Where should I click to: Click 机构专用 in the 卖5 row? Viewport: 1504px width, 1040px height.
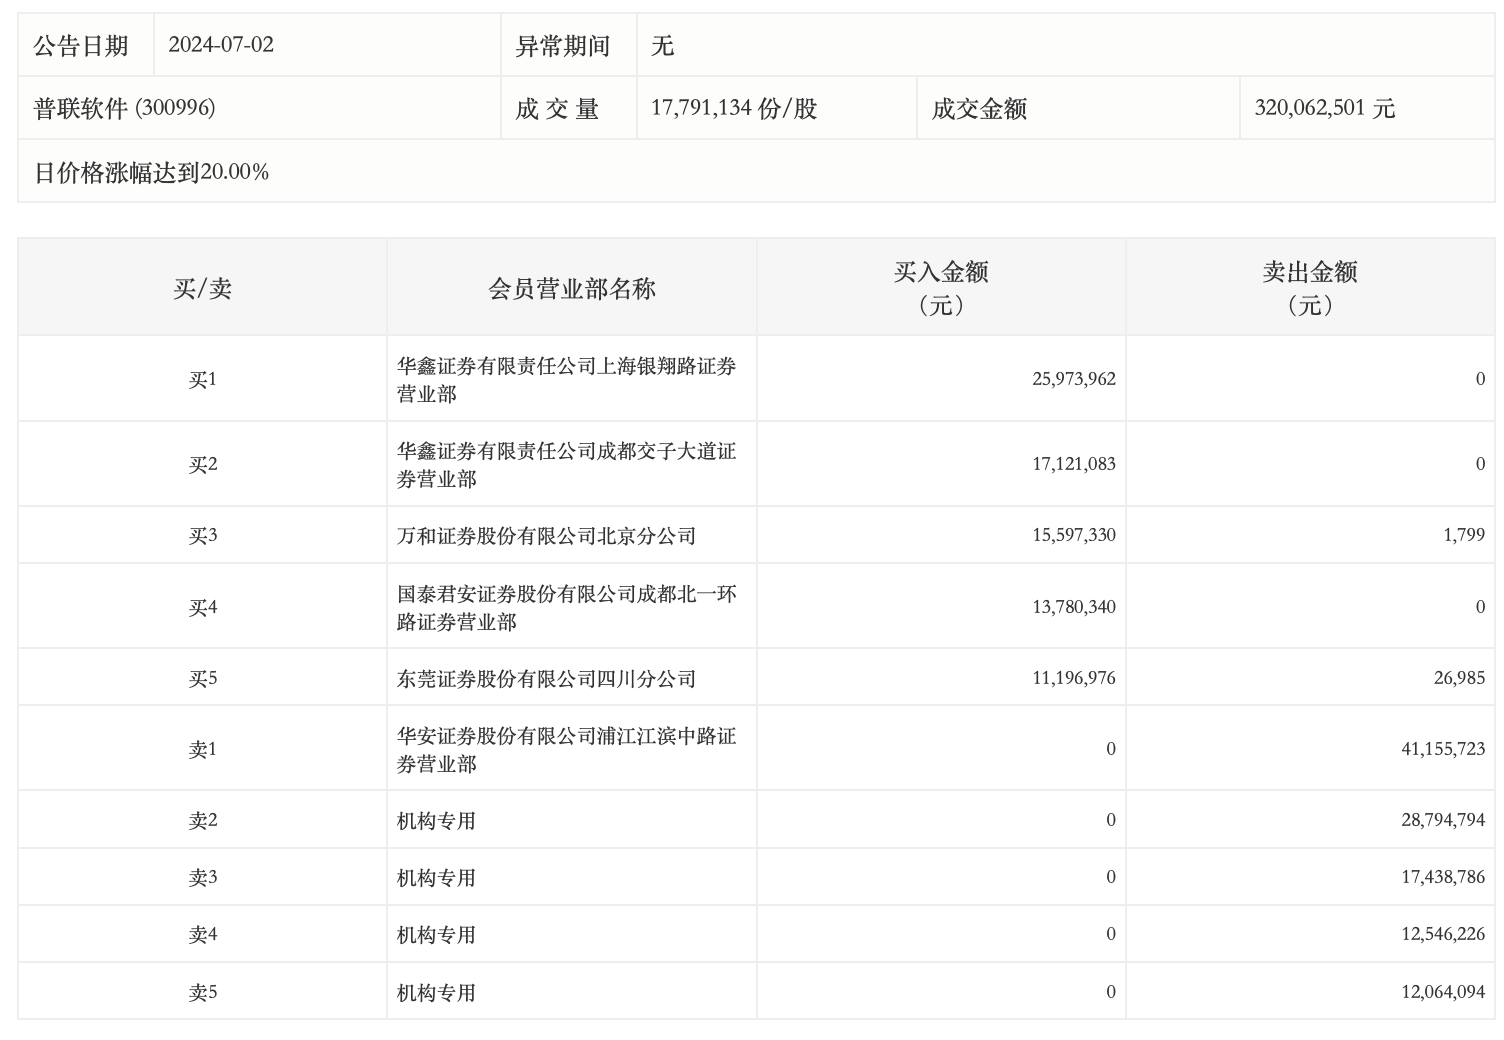436,993
